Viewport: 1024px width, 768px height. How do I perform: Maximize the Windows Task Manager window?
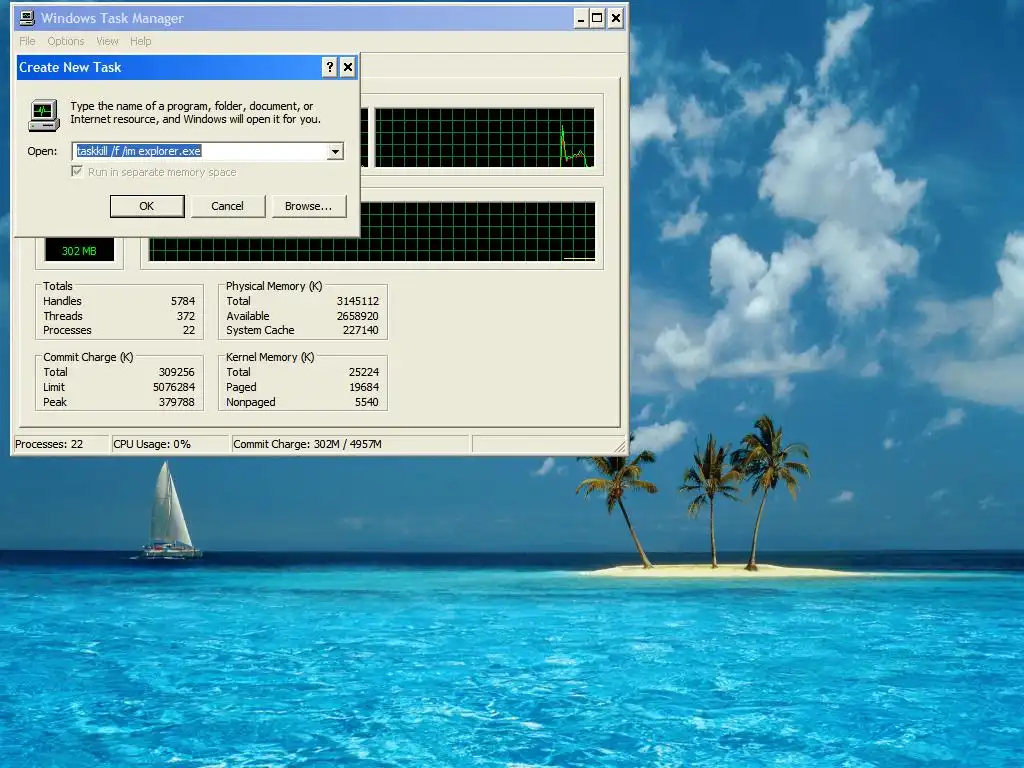point(597,18)
